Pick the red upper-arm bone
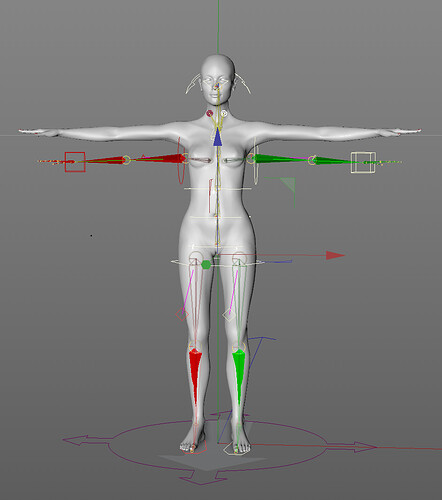The image size is (442, 500). [x=161, y=159]
